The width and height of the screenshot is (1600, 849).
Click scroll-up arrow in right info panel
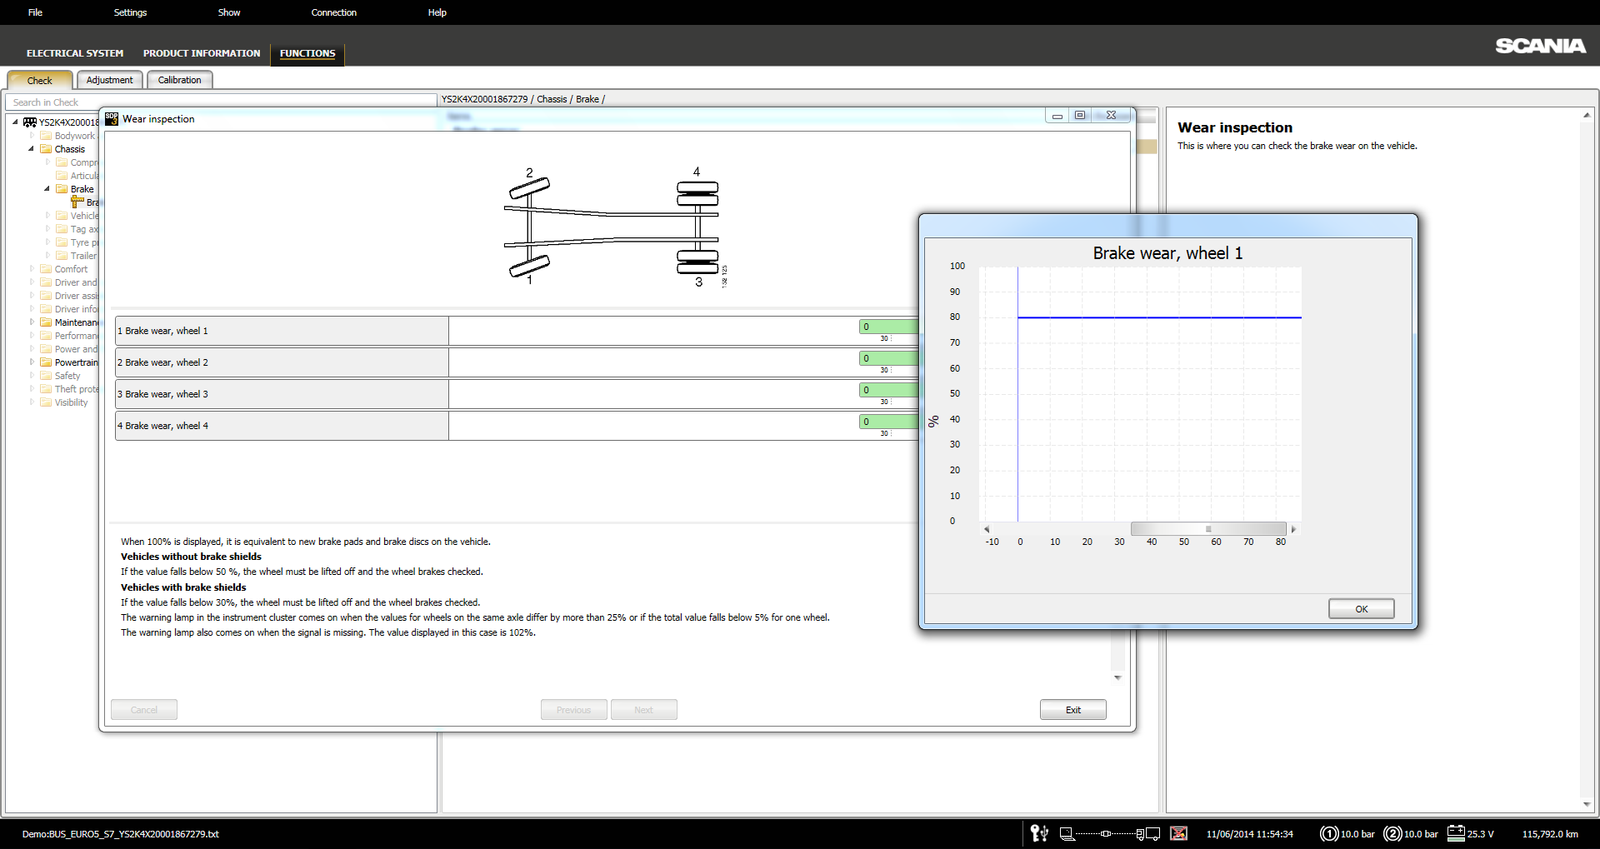point(1587,115)
